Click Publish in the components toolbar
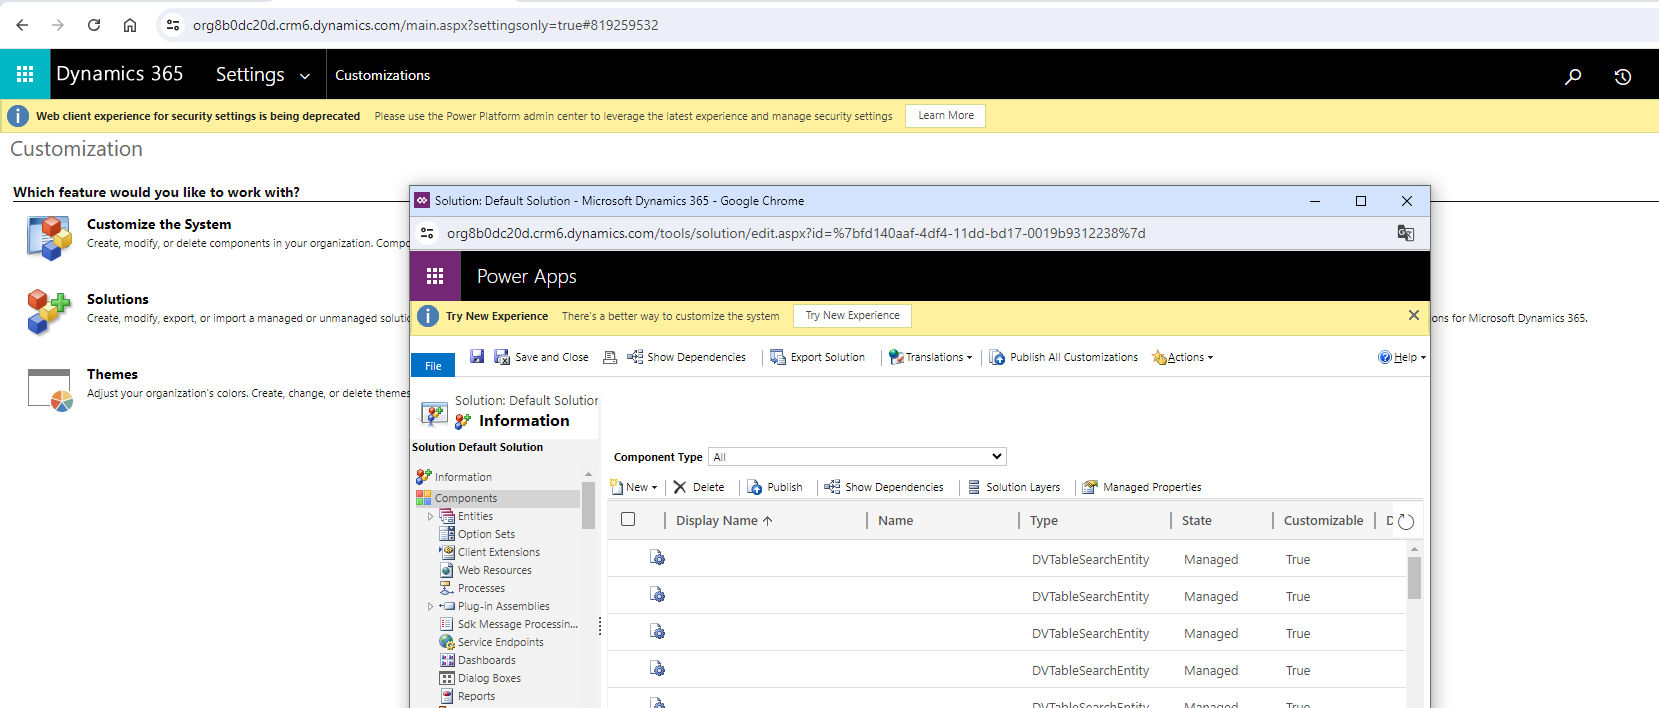This screenshot has height=708, width=1659. [x=775, y=487]
